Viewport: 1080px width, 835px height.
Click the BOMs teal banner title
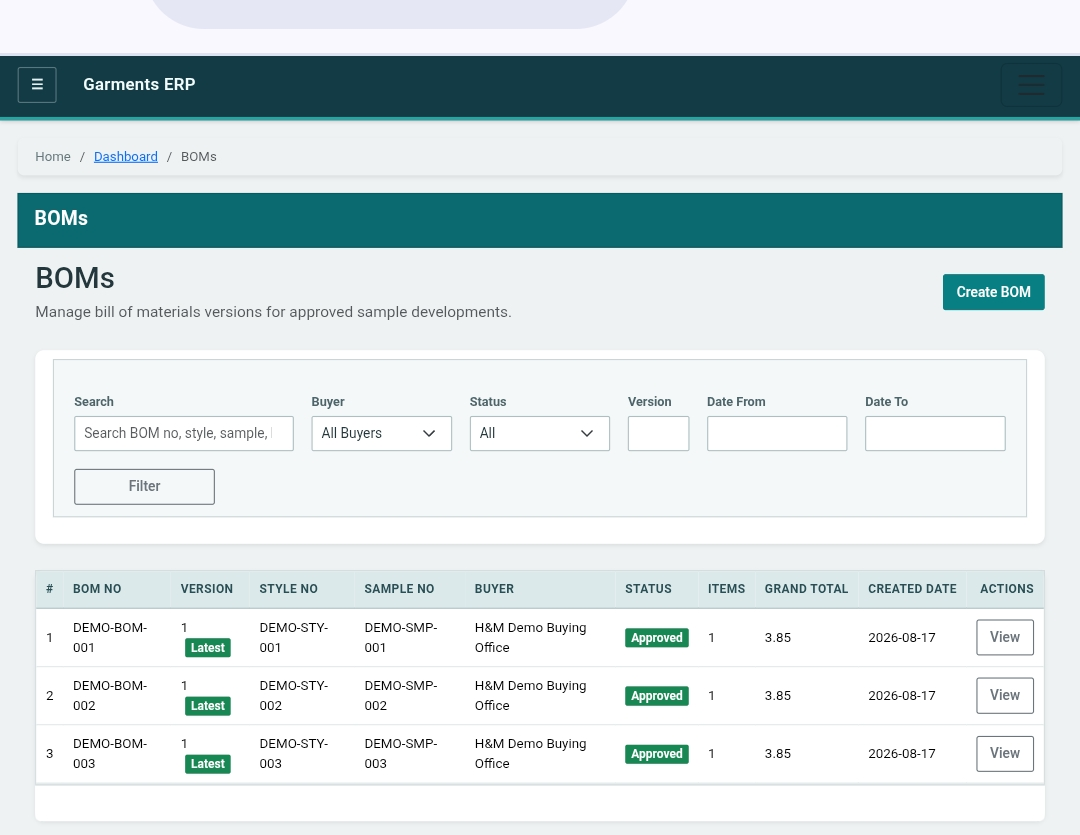pyautogui.click(x=61, y=218)
